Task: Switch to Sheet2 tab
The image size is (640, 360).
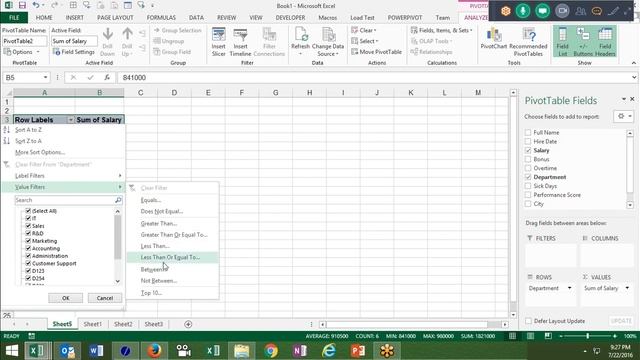Action: tap(123, 324)
